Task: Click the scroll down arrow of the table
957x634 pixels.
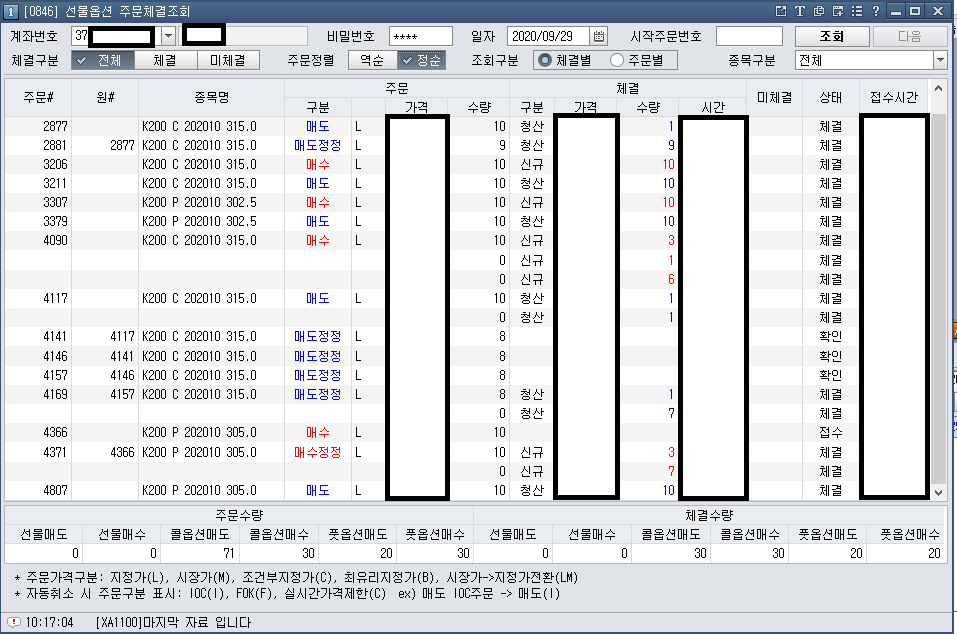Action: pos(938,492)
